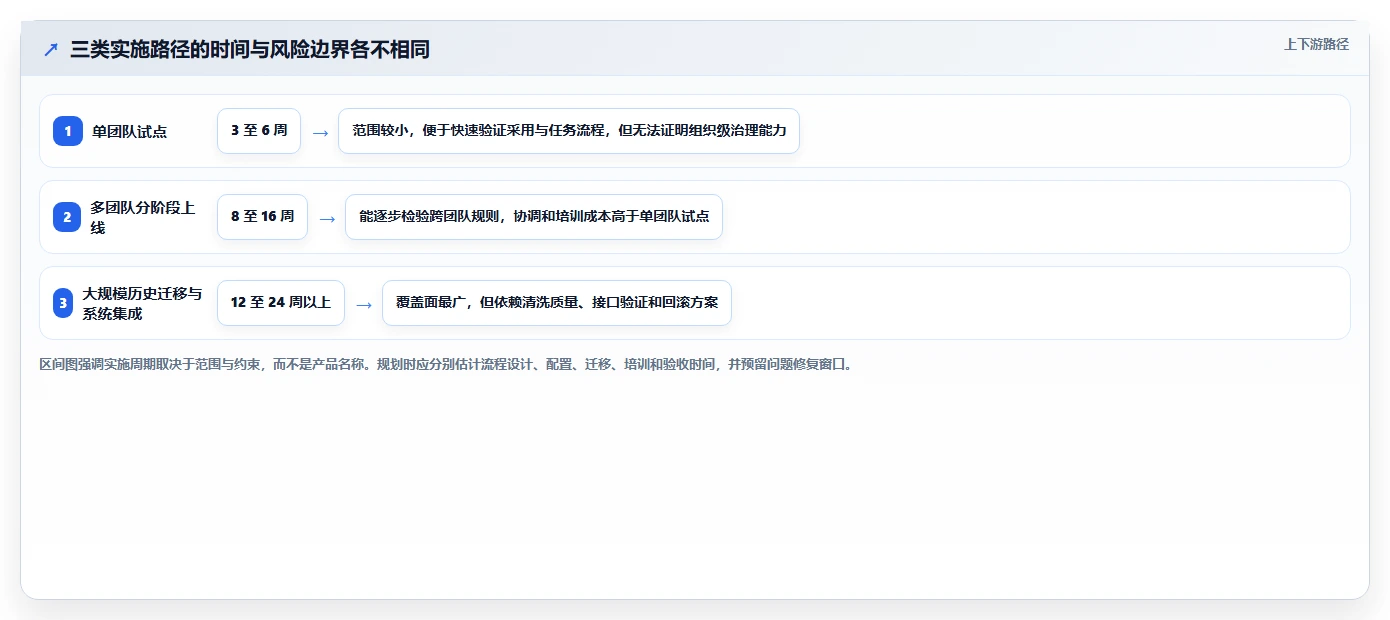
Task: Select the 大规模历史迁移与系统集成 label
Action: [142, 303]
